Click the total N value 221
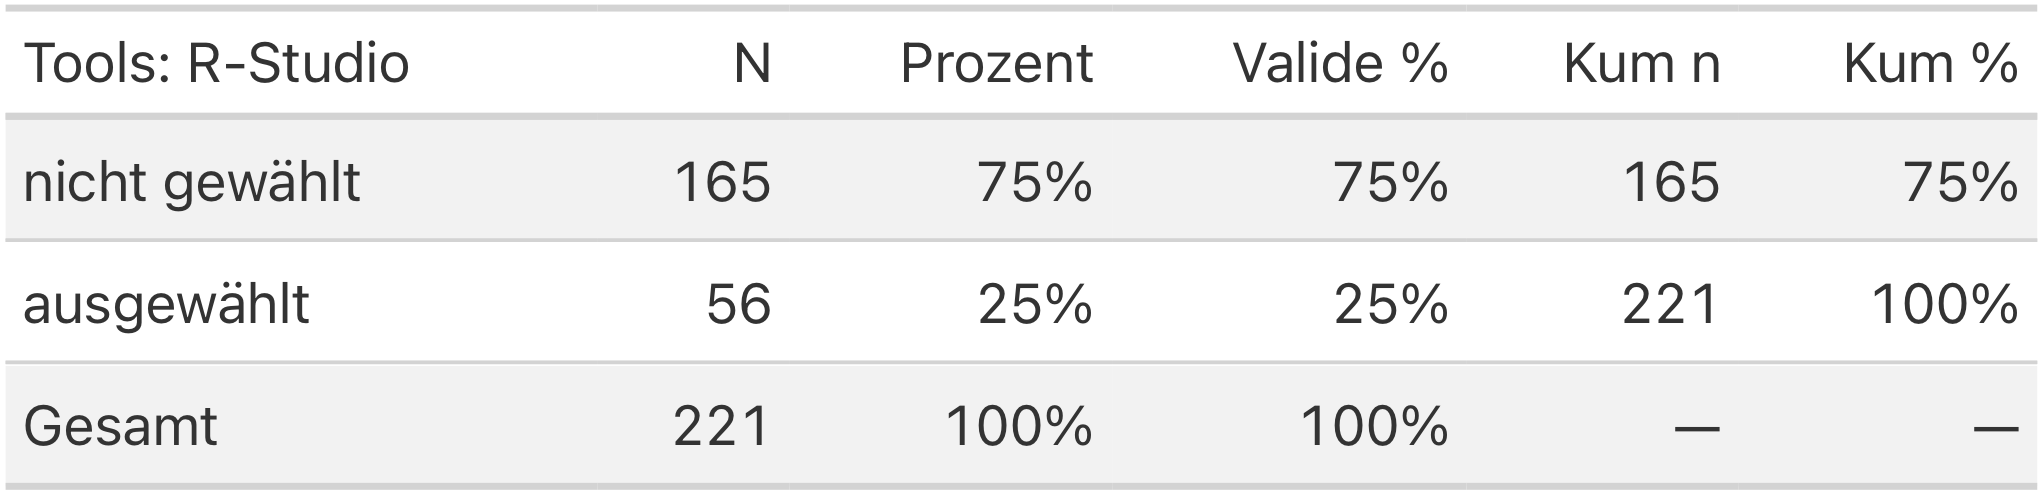 [x=722, y=426]
